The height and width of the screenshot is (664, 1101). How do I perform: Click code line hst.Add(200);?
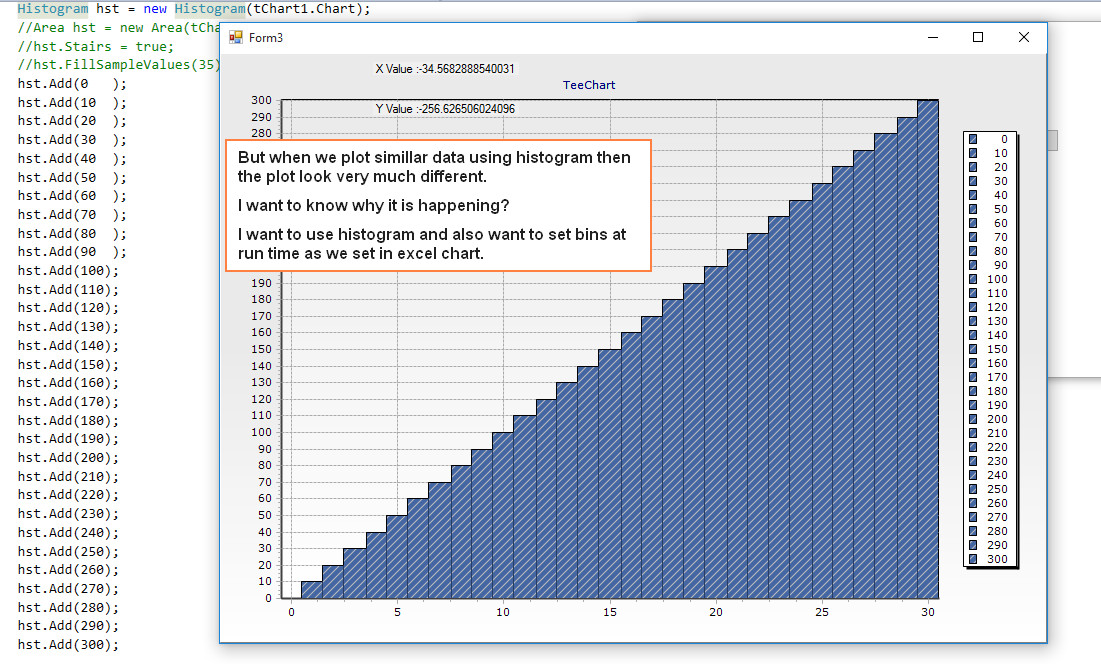pyautogui.click(x=68, y=458)
